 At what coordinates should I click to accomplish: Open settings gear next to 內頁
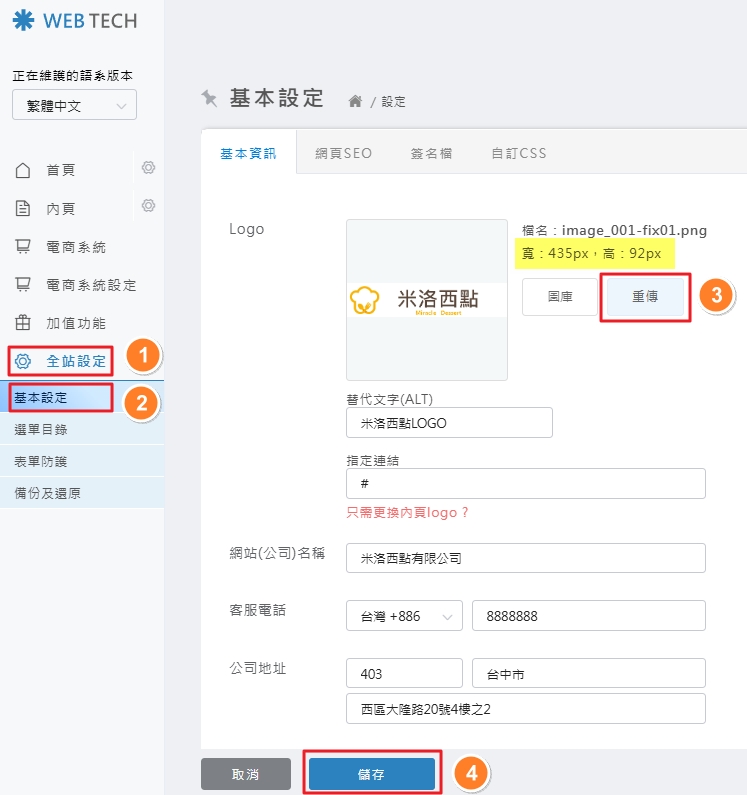148,205
